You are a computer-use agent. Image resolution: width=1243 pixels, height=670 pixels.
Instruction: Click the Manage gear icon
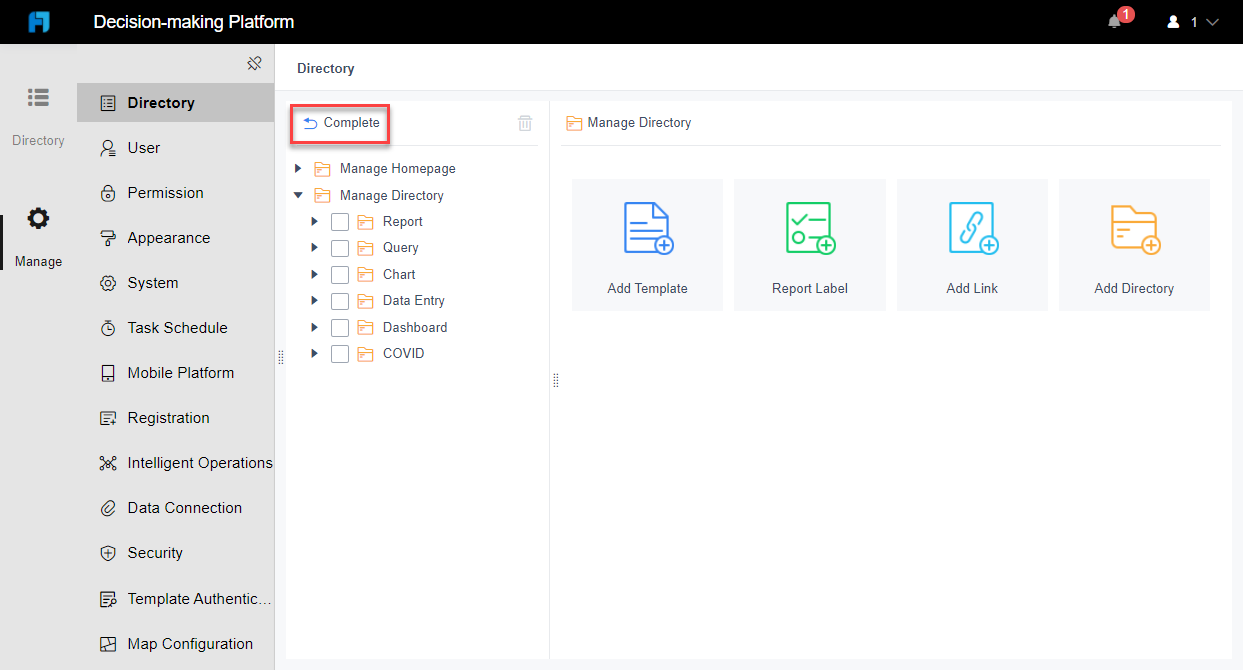[38, 218]
